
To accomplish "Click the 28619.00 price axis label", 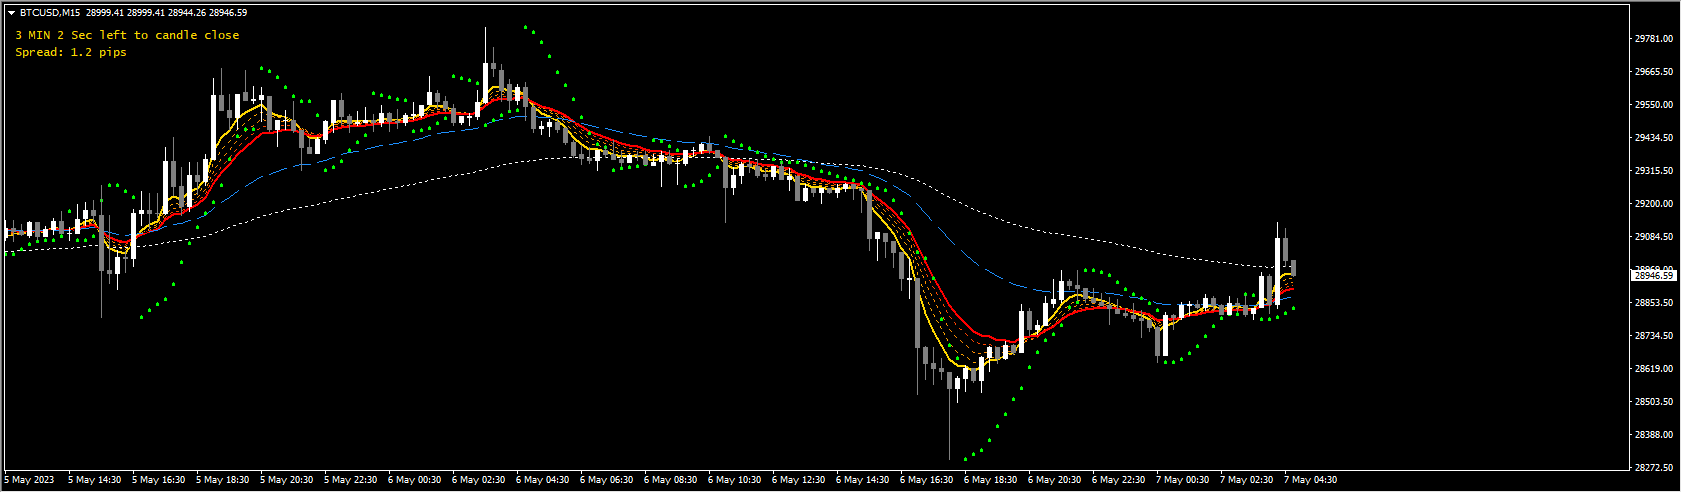I will [1654, 369].
